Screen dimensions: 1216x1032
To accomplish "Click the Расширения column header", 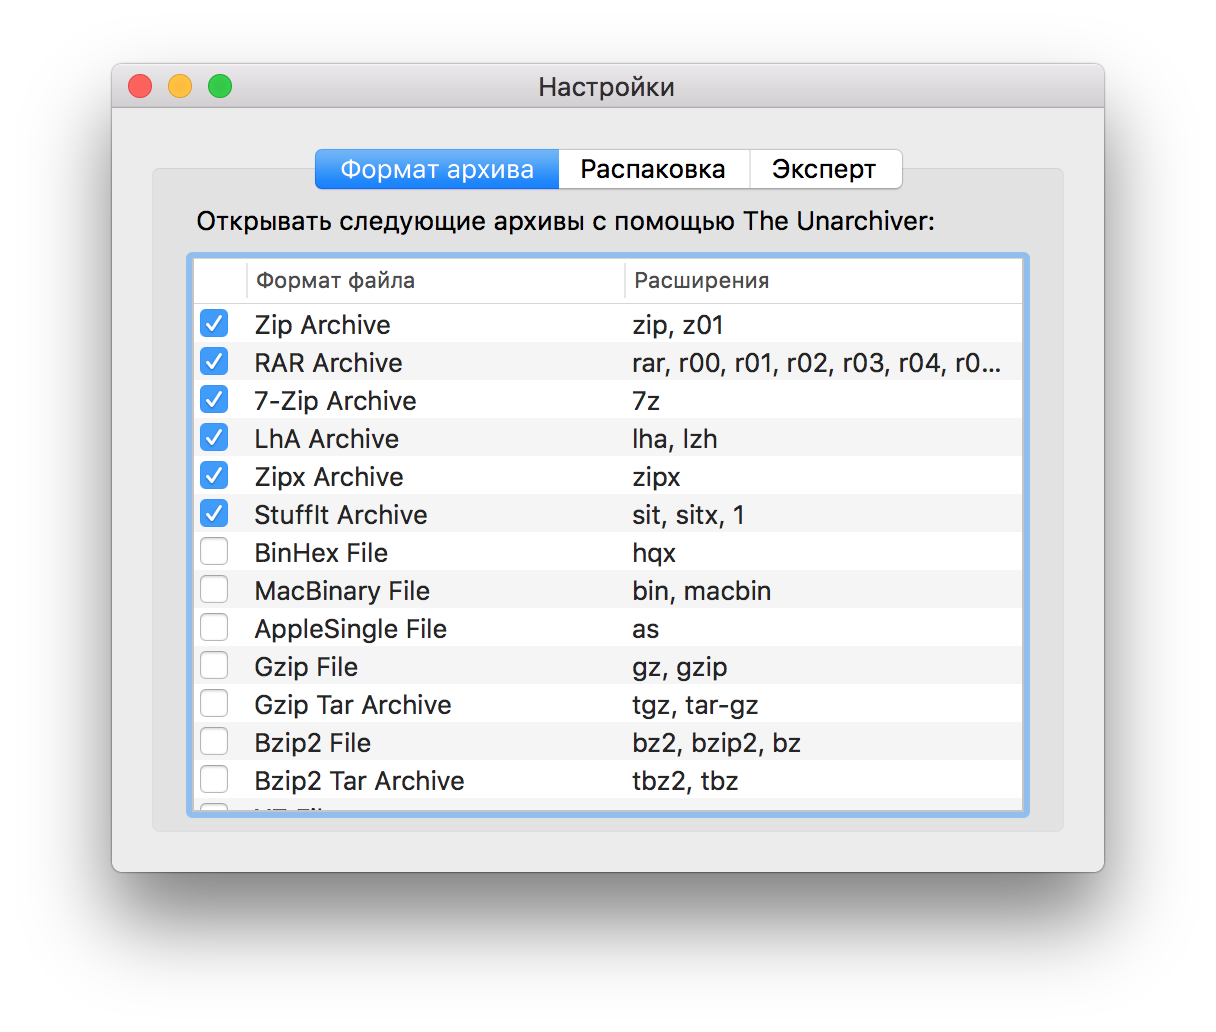I will pos(822,281).
